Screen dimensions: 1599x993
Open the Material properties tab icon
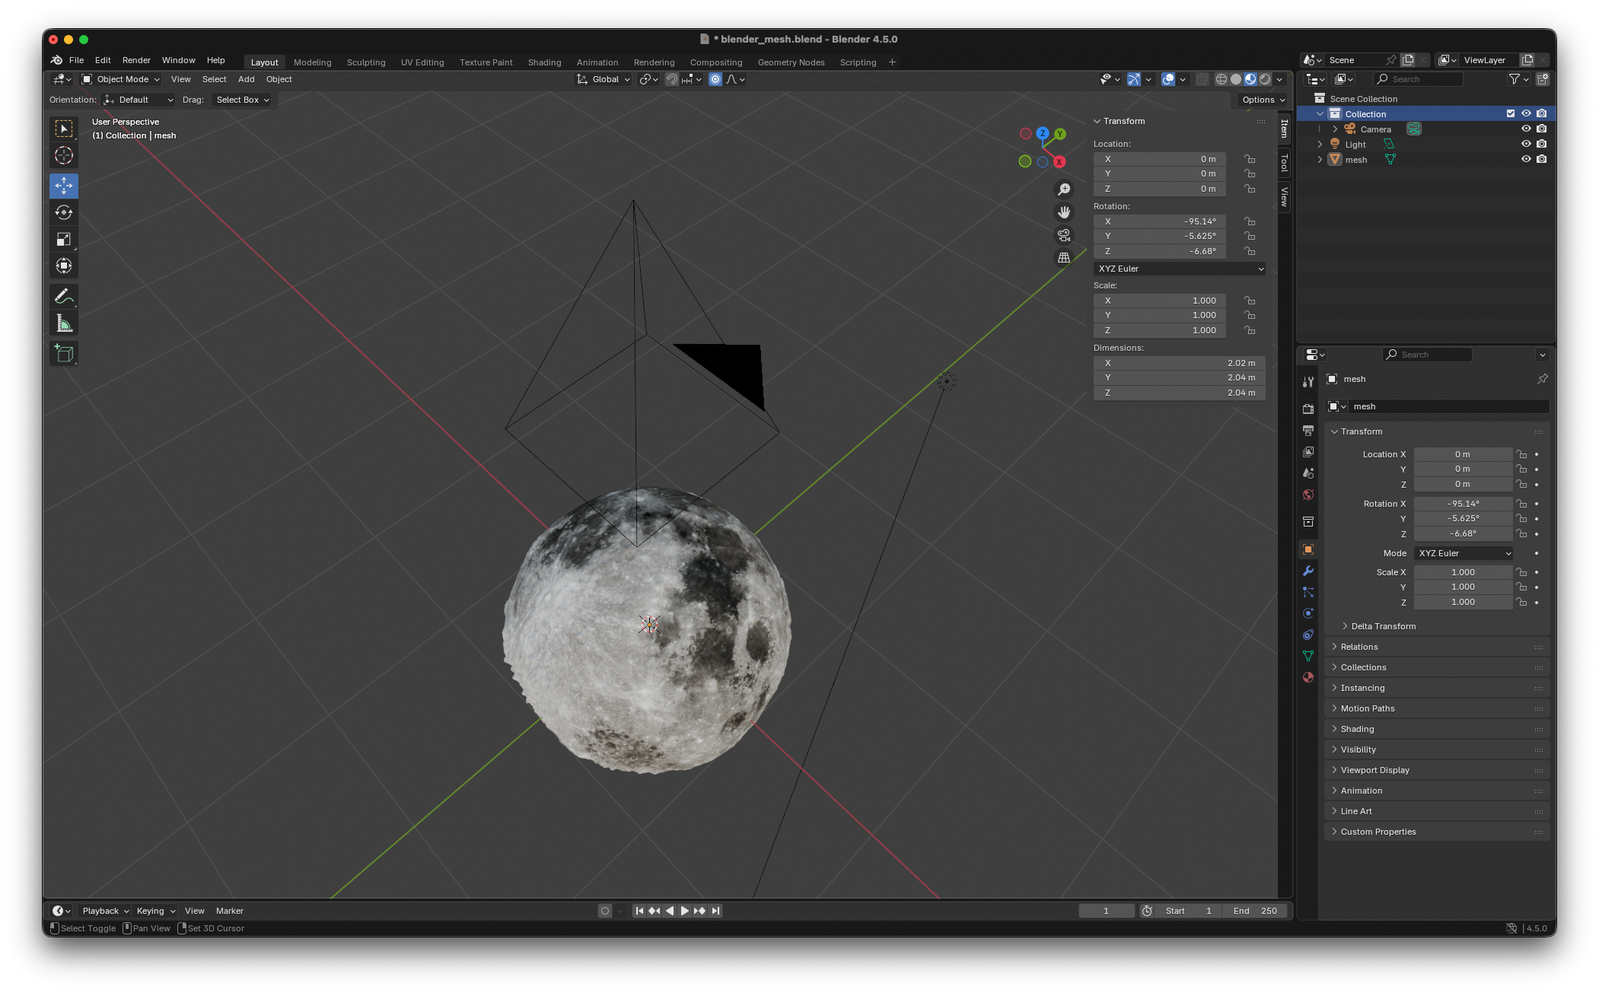click(x=1308, y=677)
